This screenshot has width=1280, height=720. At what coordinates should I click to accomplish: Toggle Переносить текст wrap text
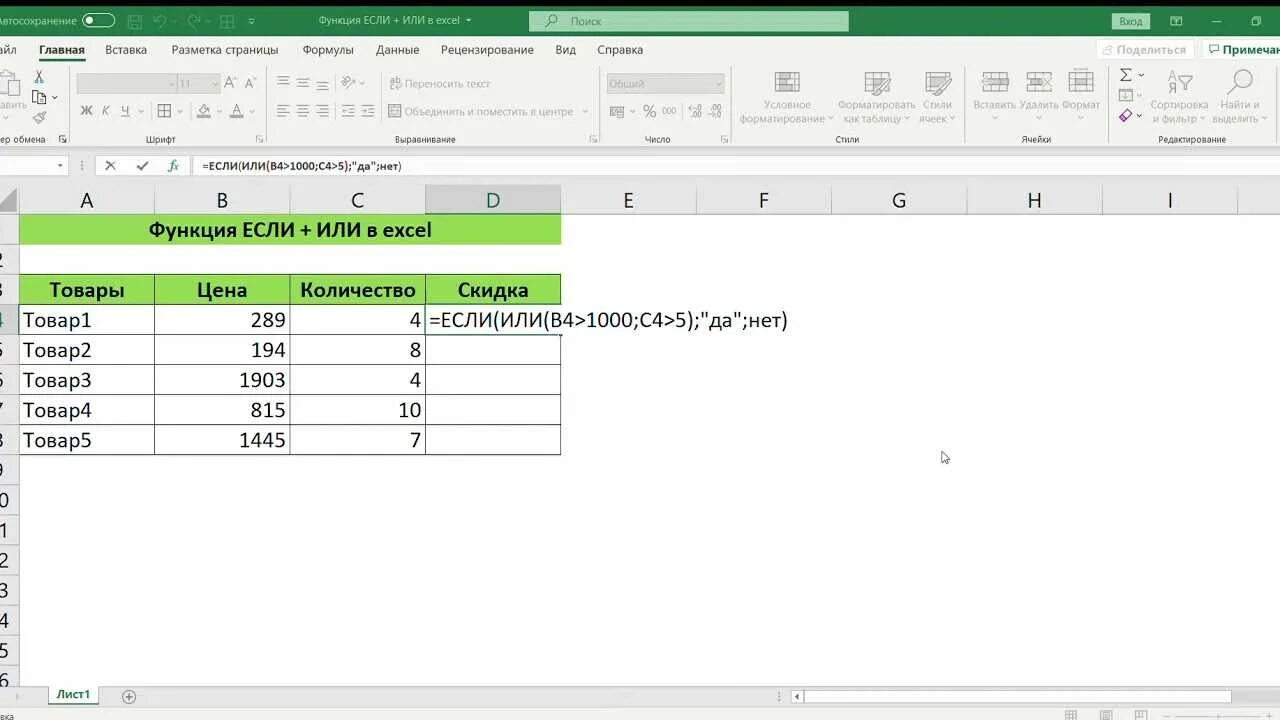440,84
